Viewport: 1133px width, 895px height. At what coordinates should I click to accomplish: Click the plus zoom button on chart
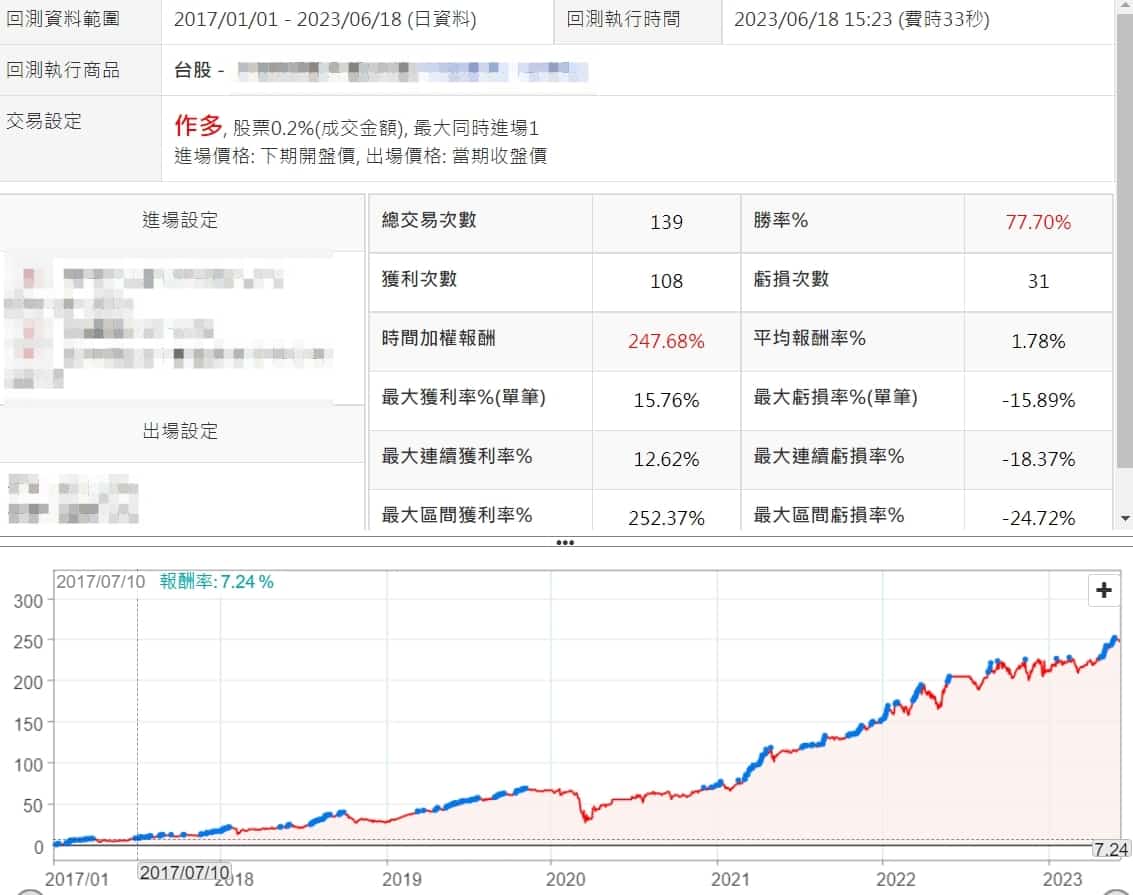pyautogui.click(x=1103, y=590)
